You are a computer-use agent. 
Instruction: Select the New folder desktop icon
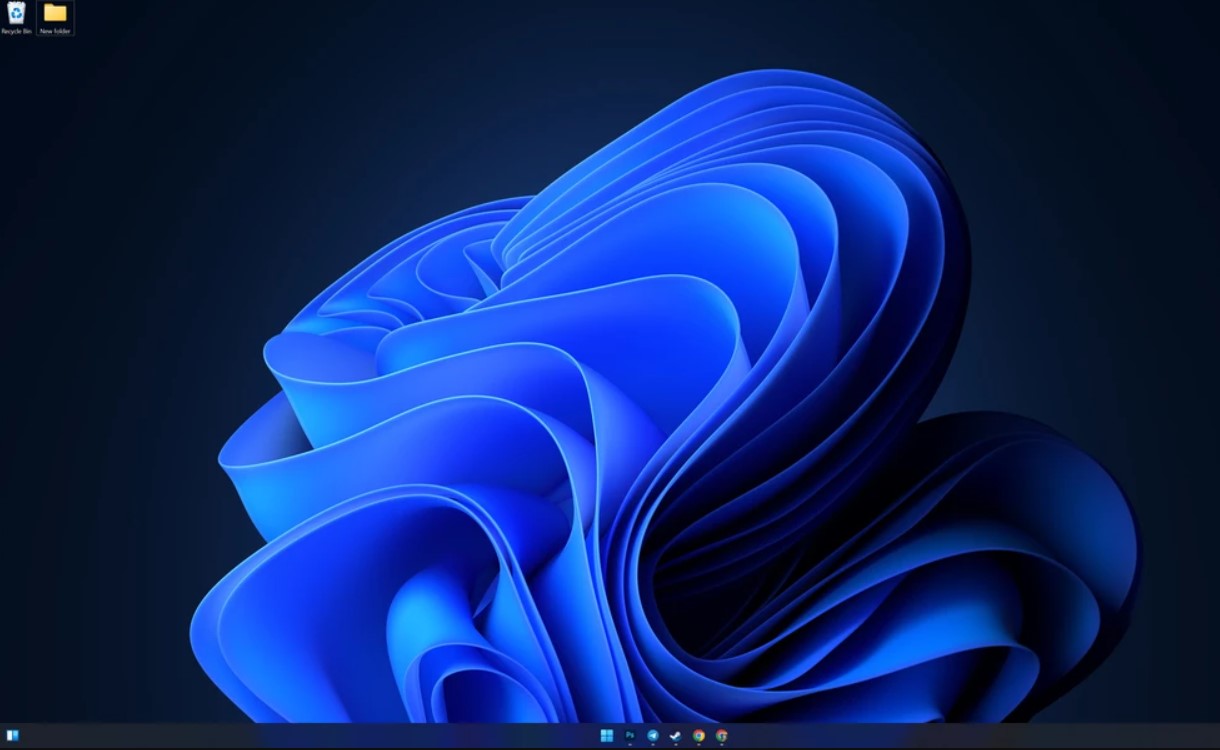[x=55, y=18]
